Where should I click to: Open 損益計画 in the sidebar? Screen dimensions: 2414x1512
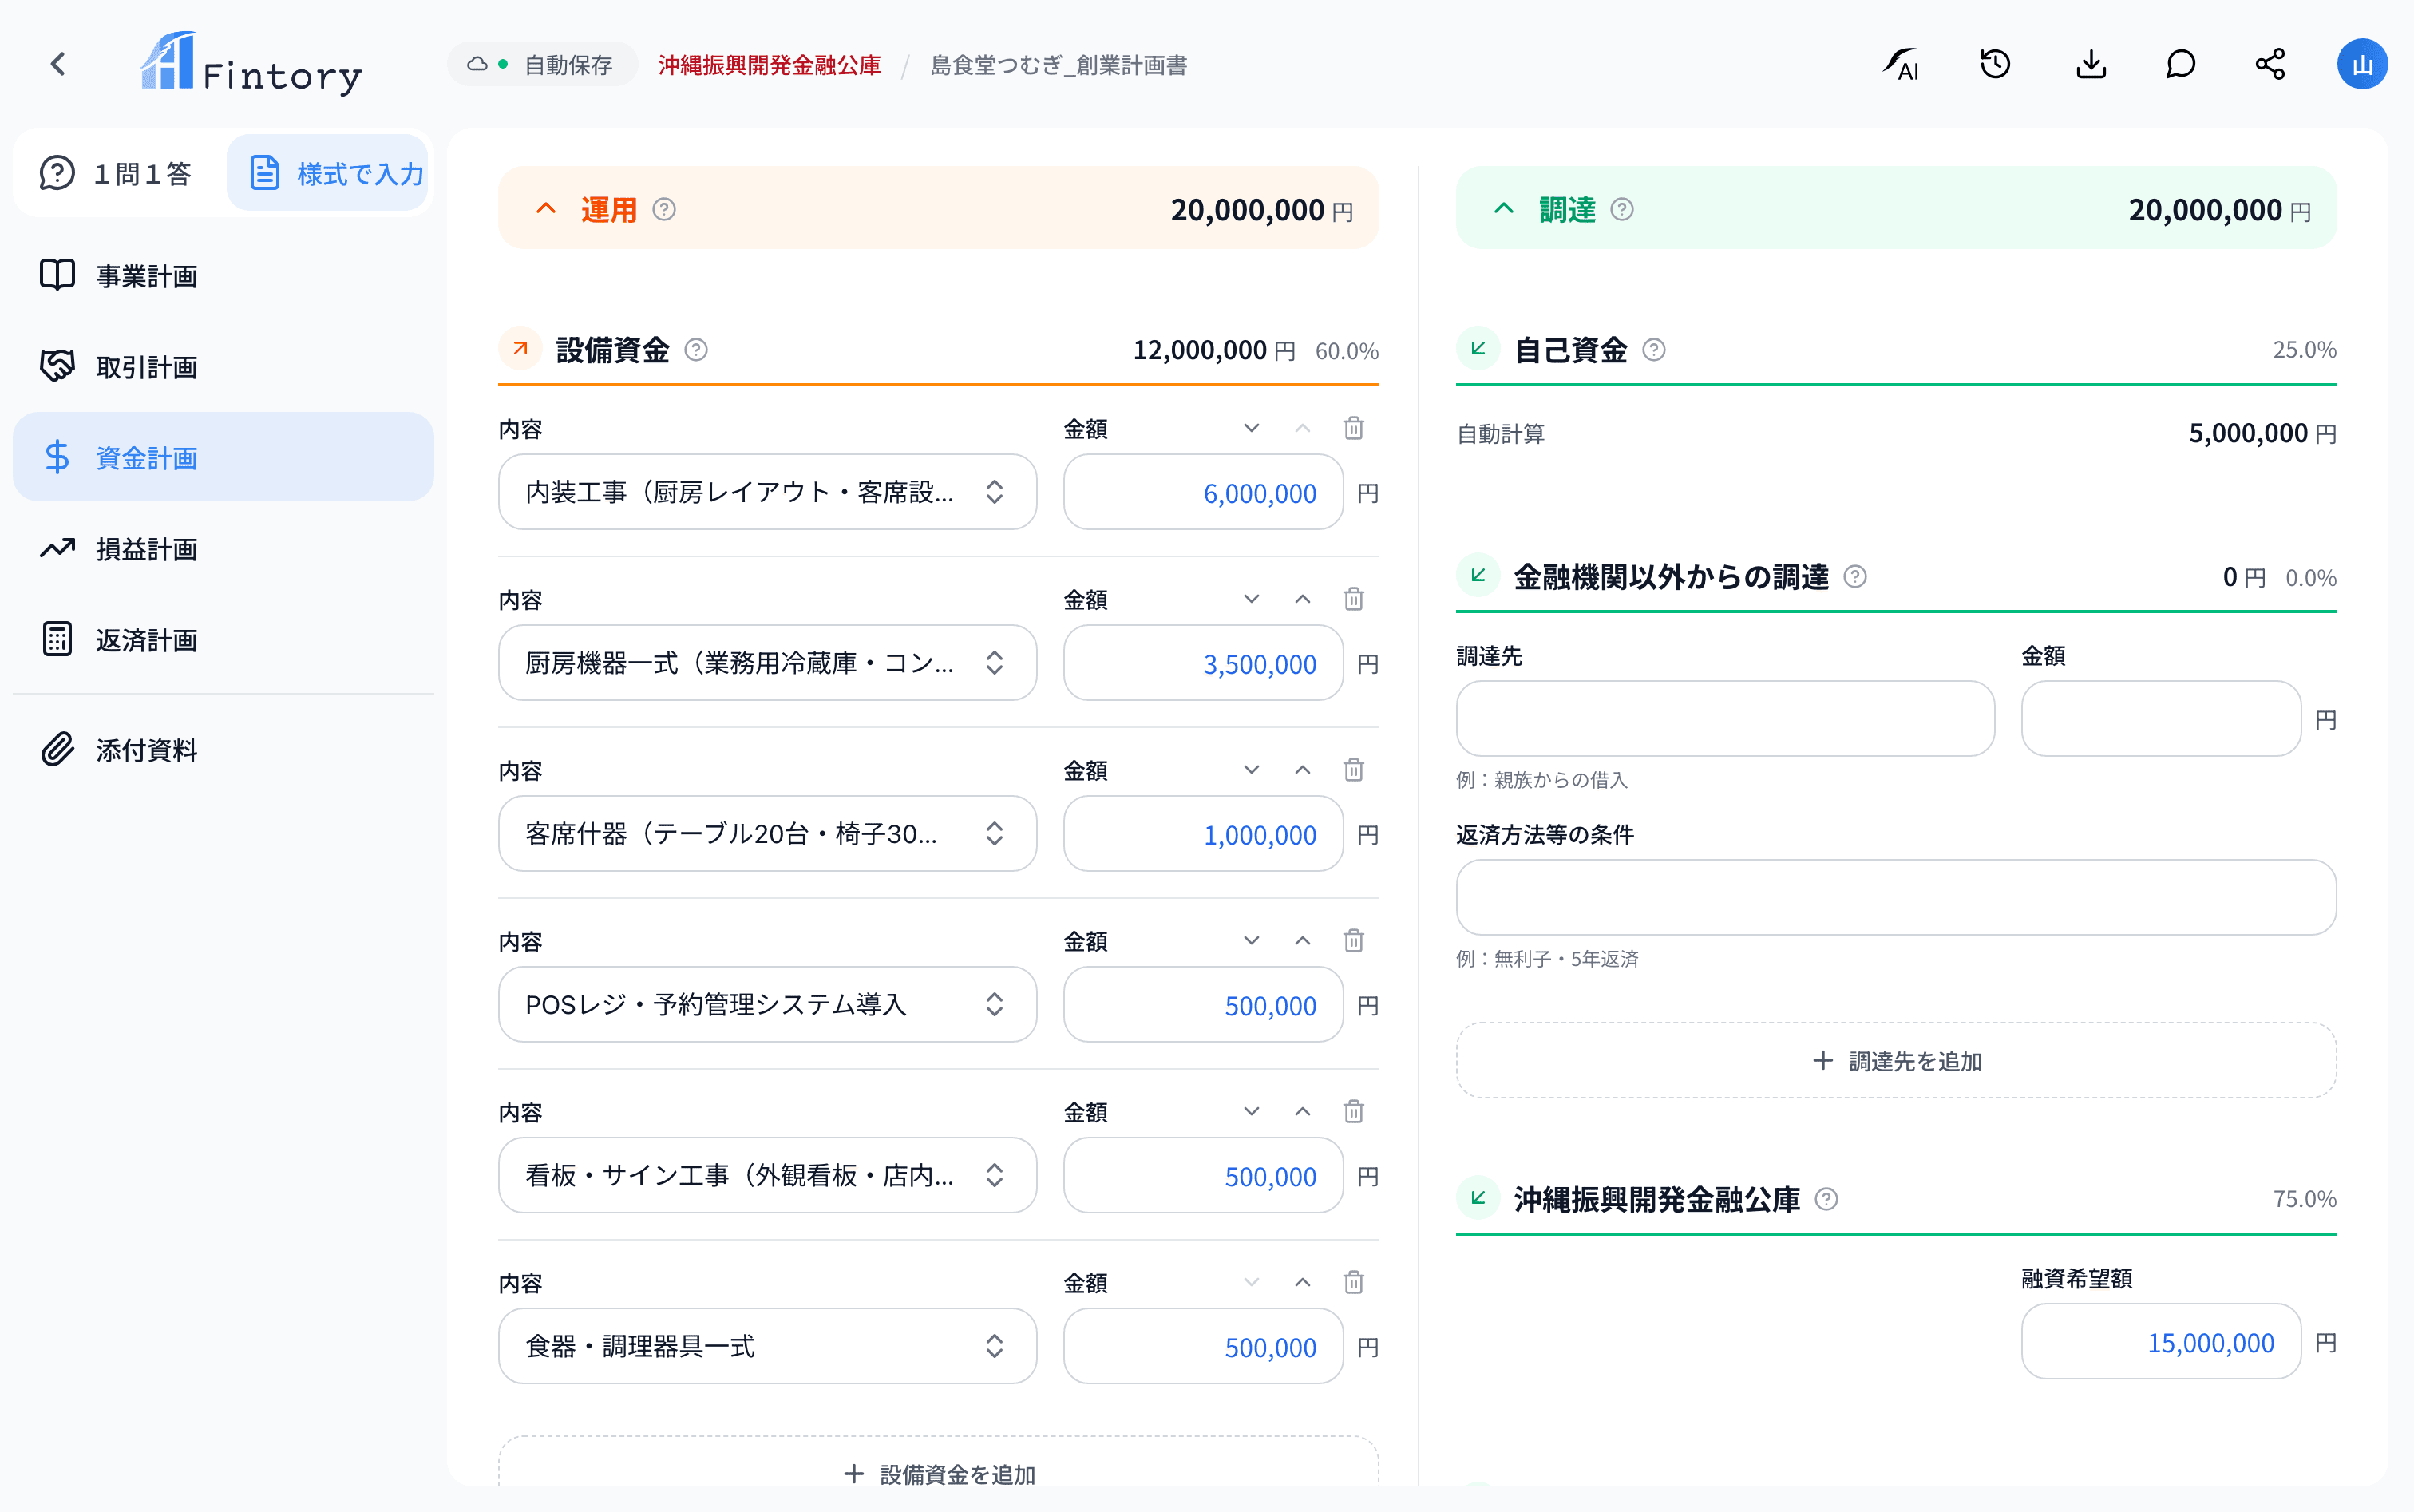(x=223, y=548)
